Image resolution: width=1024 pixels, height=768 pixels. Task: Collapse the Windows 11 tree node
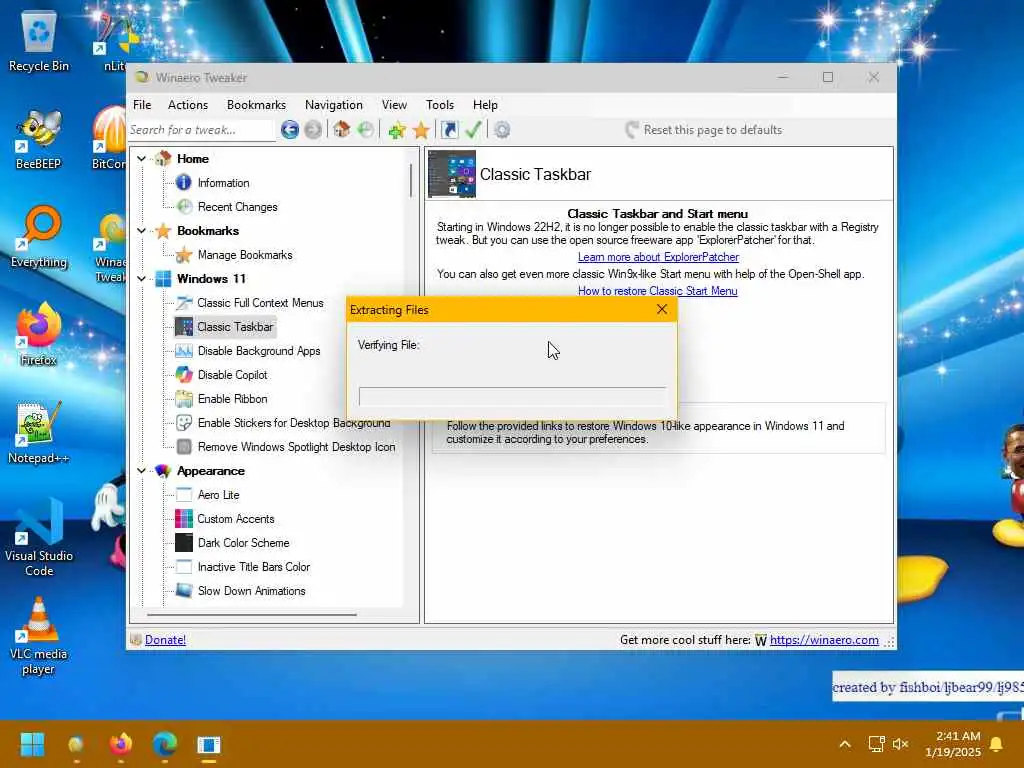click(x=142, y=279)
